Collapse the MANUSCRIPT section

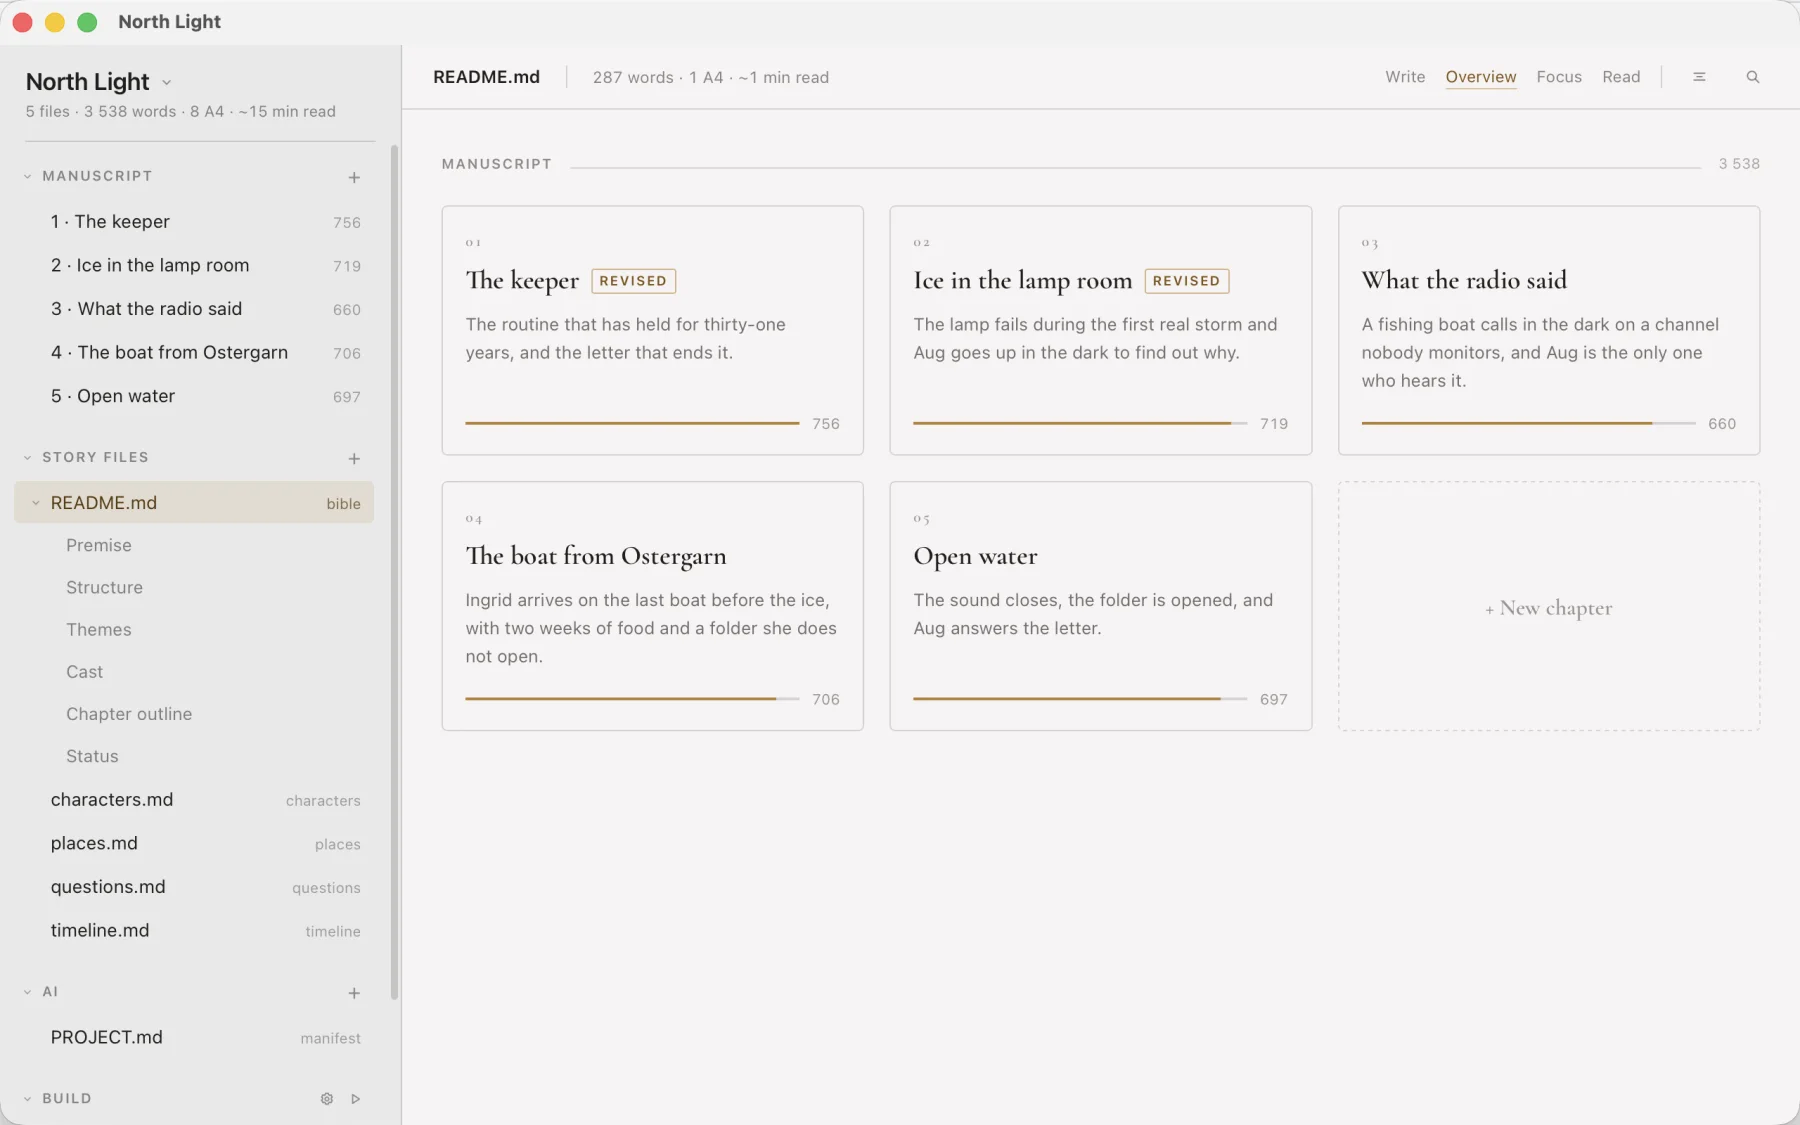[x=28, y=176]
